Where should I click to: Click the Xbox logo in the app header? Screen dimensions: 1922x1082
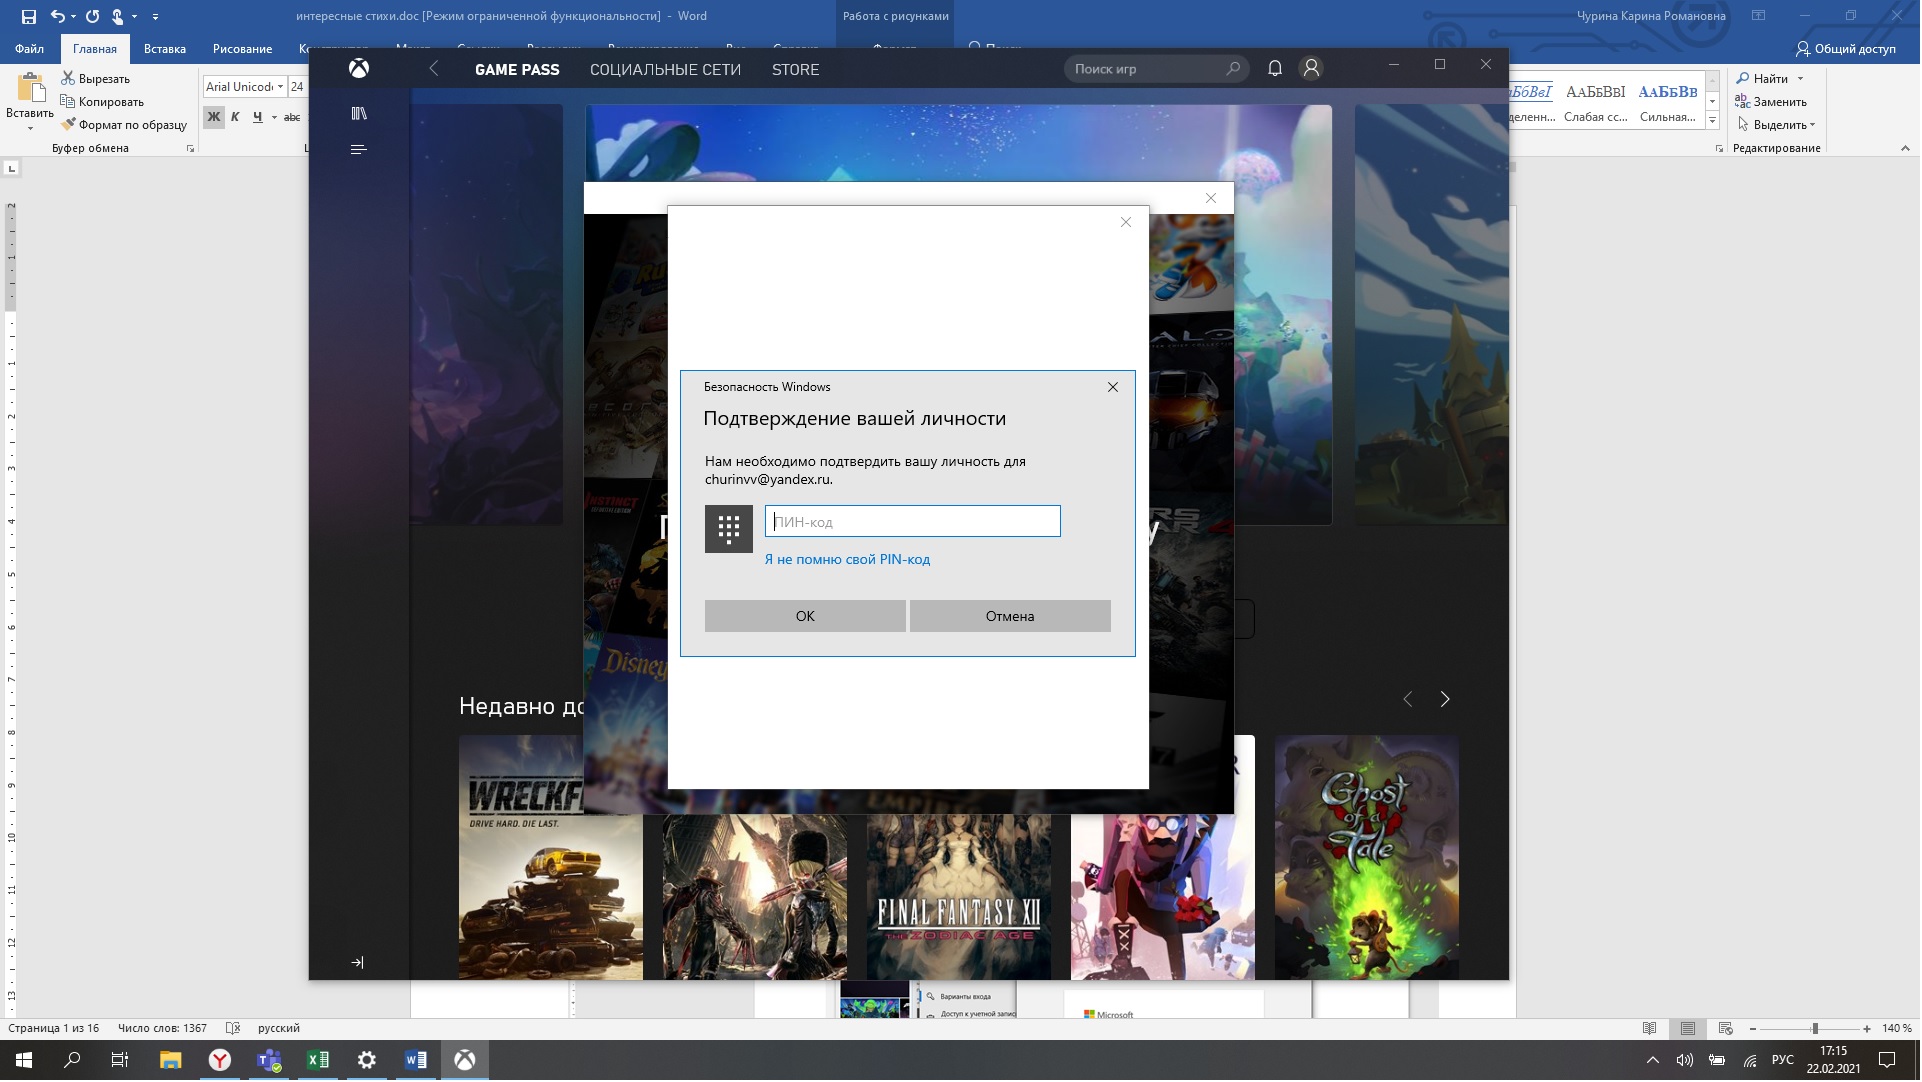[359, 69]
